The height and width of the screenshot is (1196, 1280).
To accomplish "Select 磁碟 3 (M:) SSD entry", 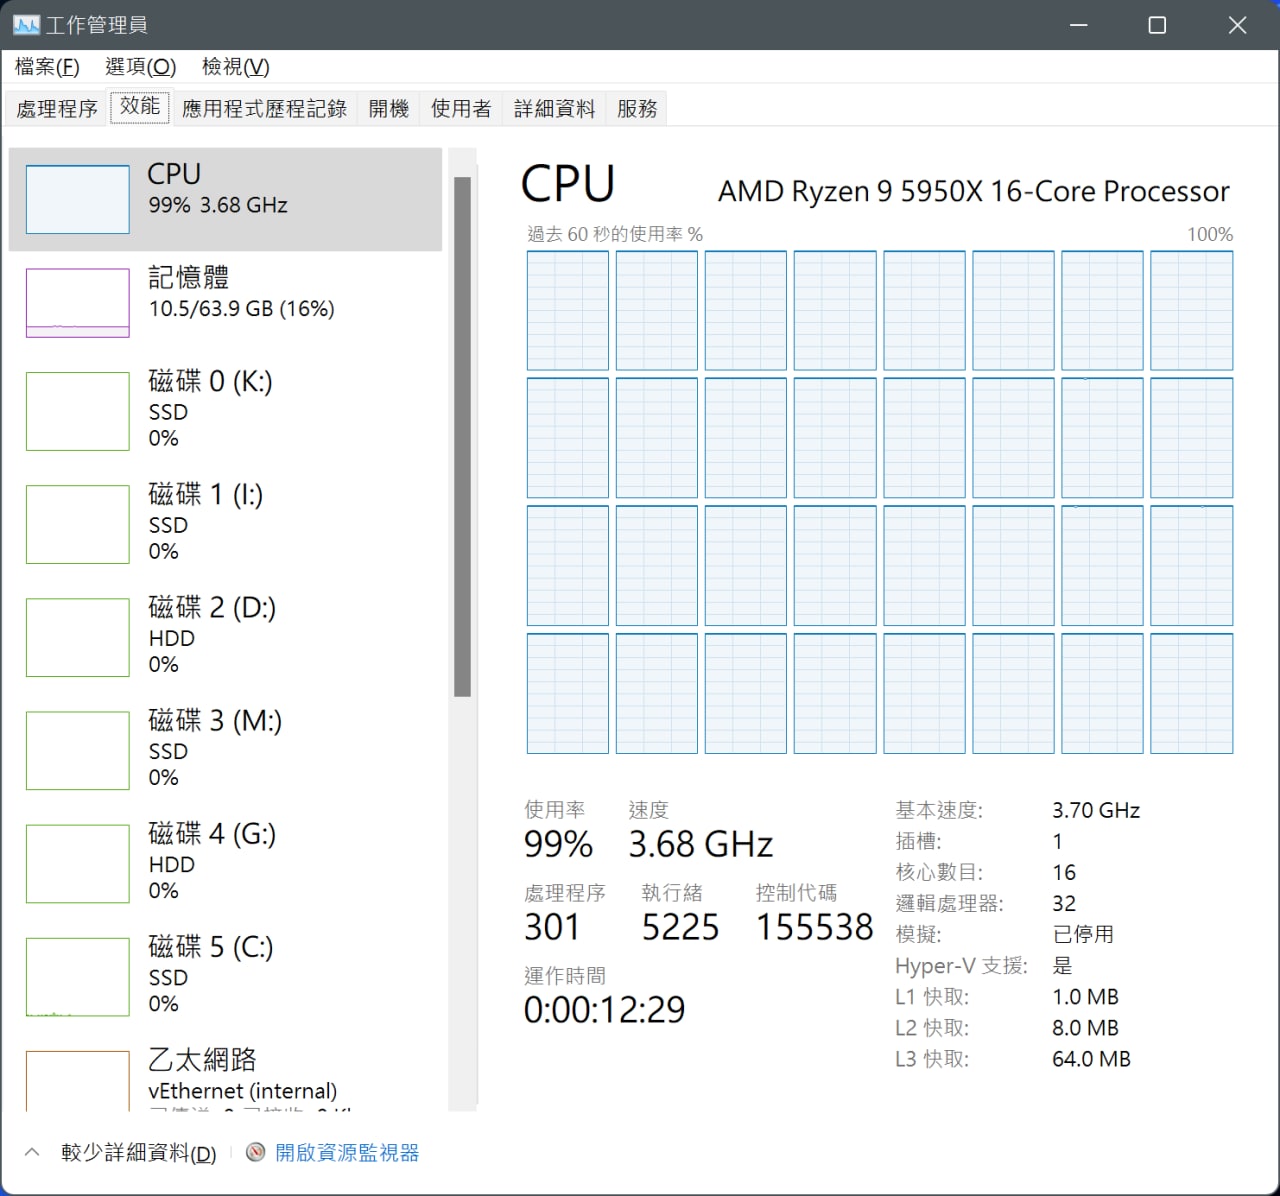I will click(225, 748).
